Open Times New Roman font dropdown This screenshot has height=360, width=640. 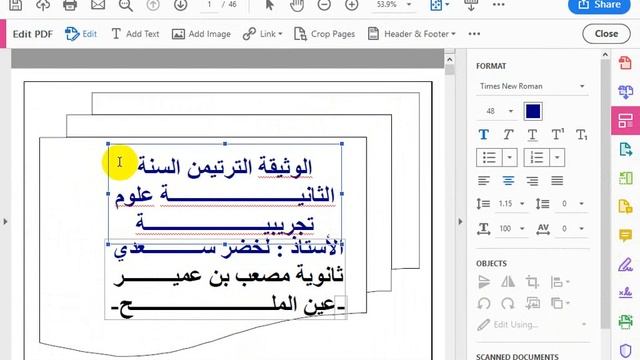[x=532, y=86]
